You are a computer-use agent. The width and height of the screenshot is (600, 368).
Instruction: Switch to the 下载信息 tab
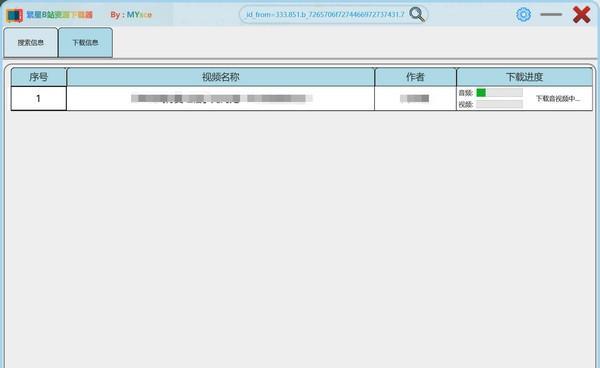pos(85,42)
